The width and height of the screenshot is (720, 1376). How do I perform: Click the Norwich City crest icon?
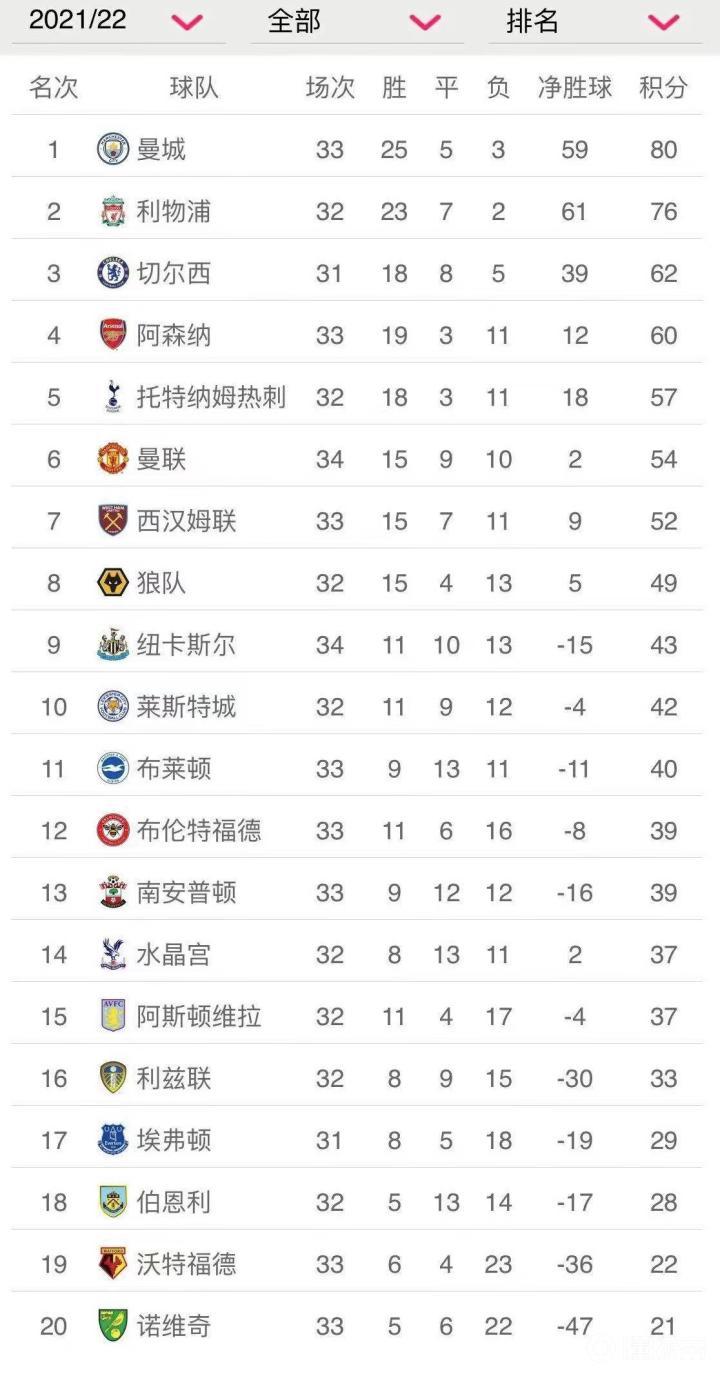(x=113, y=1326)
